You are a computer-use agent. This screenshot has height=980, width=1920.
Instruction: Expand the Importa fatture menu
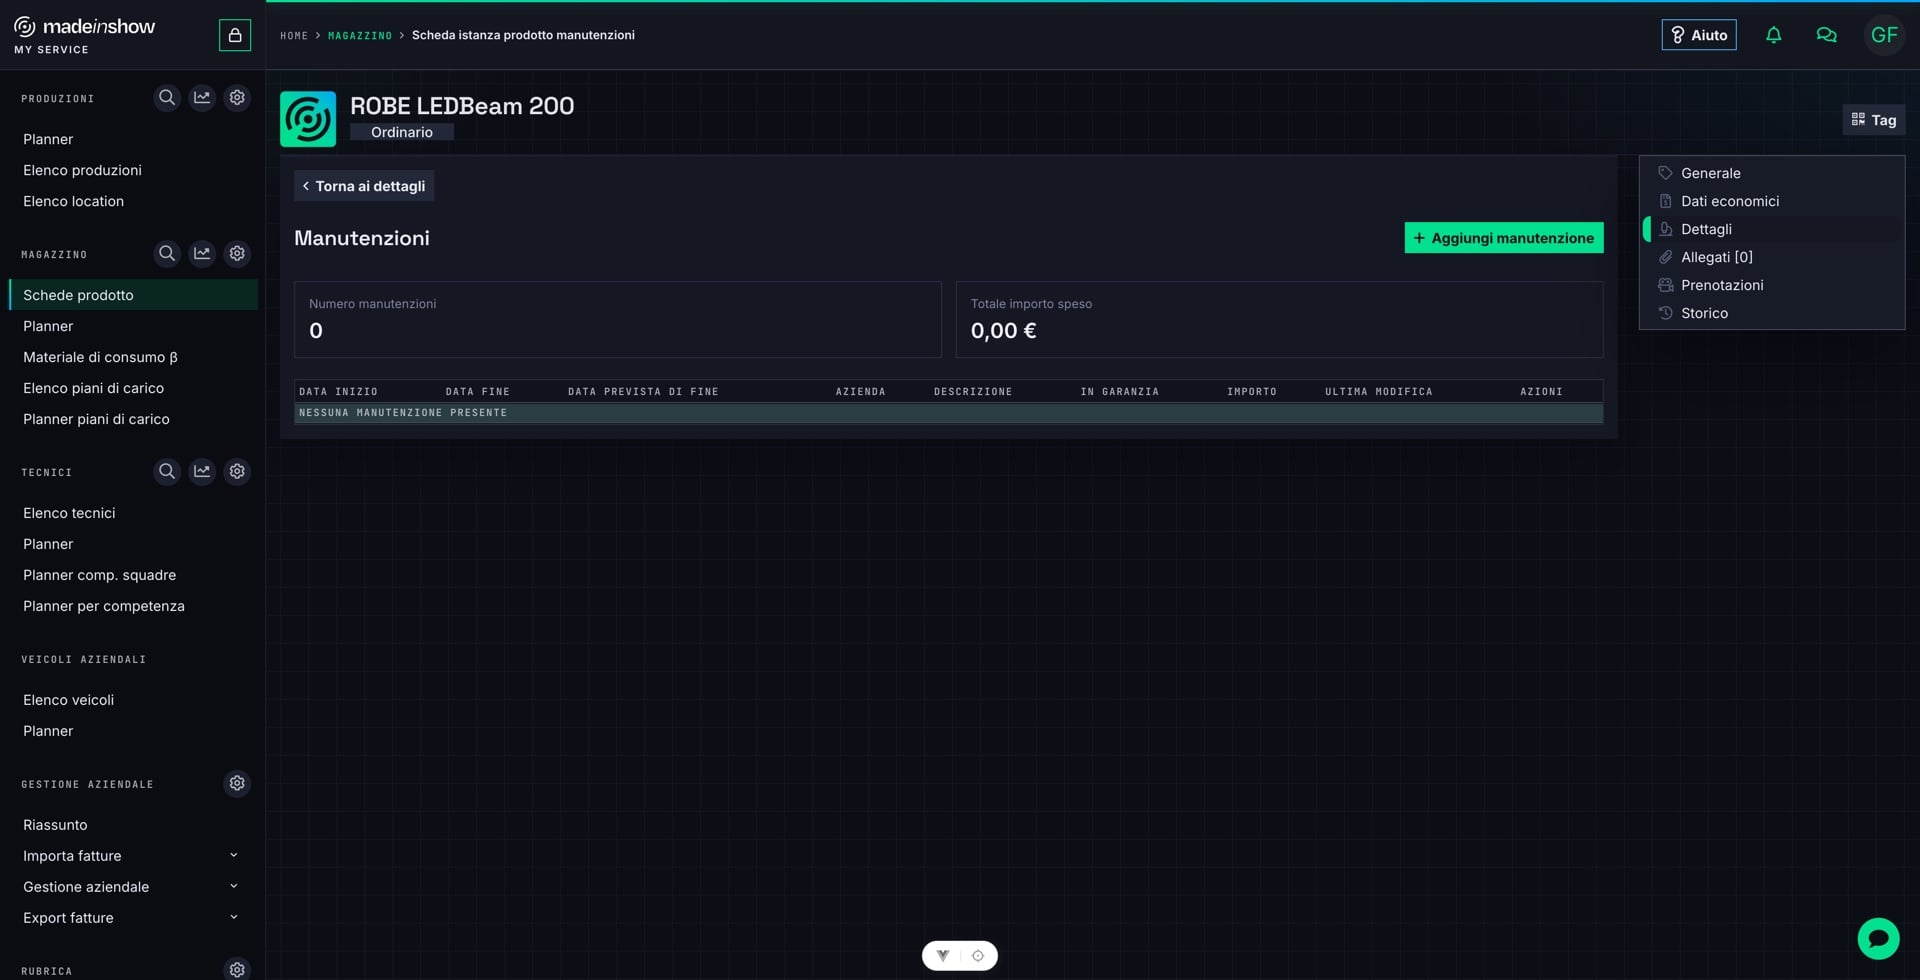pos(131,856)
